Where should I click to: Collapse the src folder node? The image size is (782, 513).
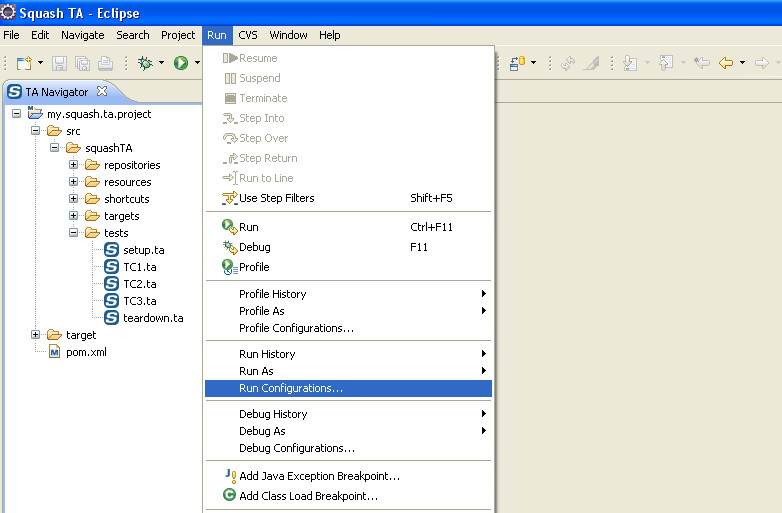[35, 131]
